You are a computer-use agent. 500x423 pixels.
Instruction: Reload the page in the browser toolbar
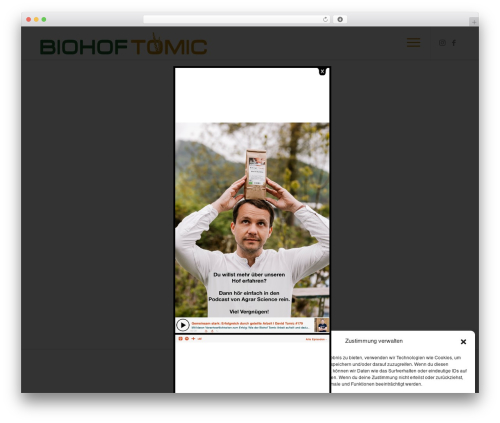(325, 19)
